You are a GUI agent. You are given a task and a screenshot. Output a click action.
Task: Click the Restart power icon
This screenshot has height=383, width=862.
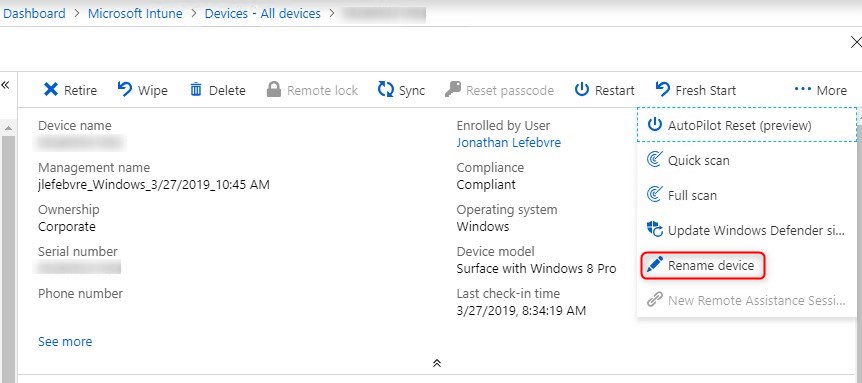582,90
